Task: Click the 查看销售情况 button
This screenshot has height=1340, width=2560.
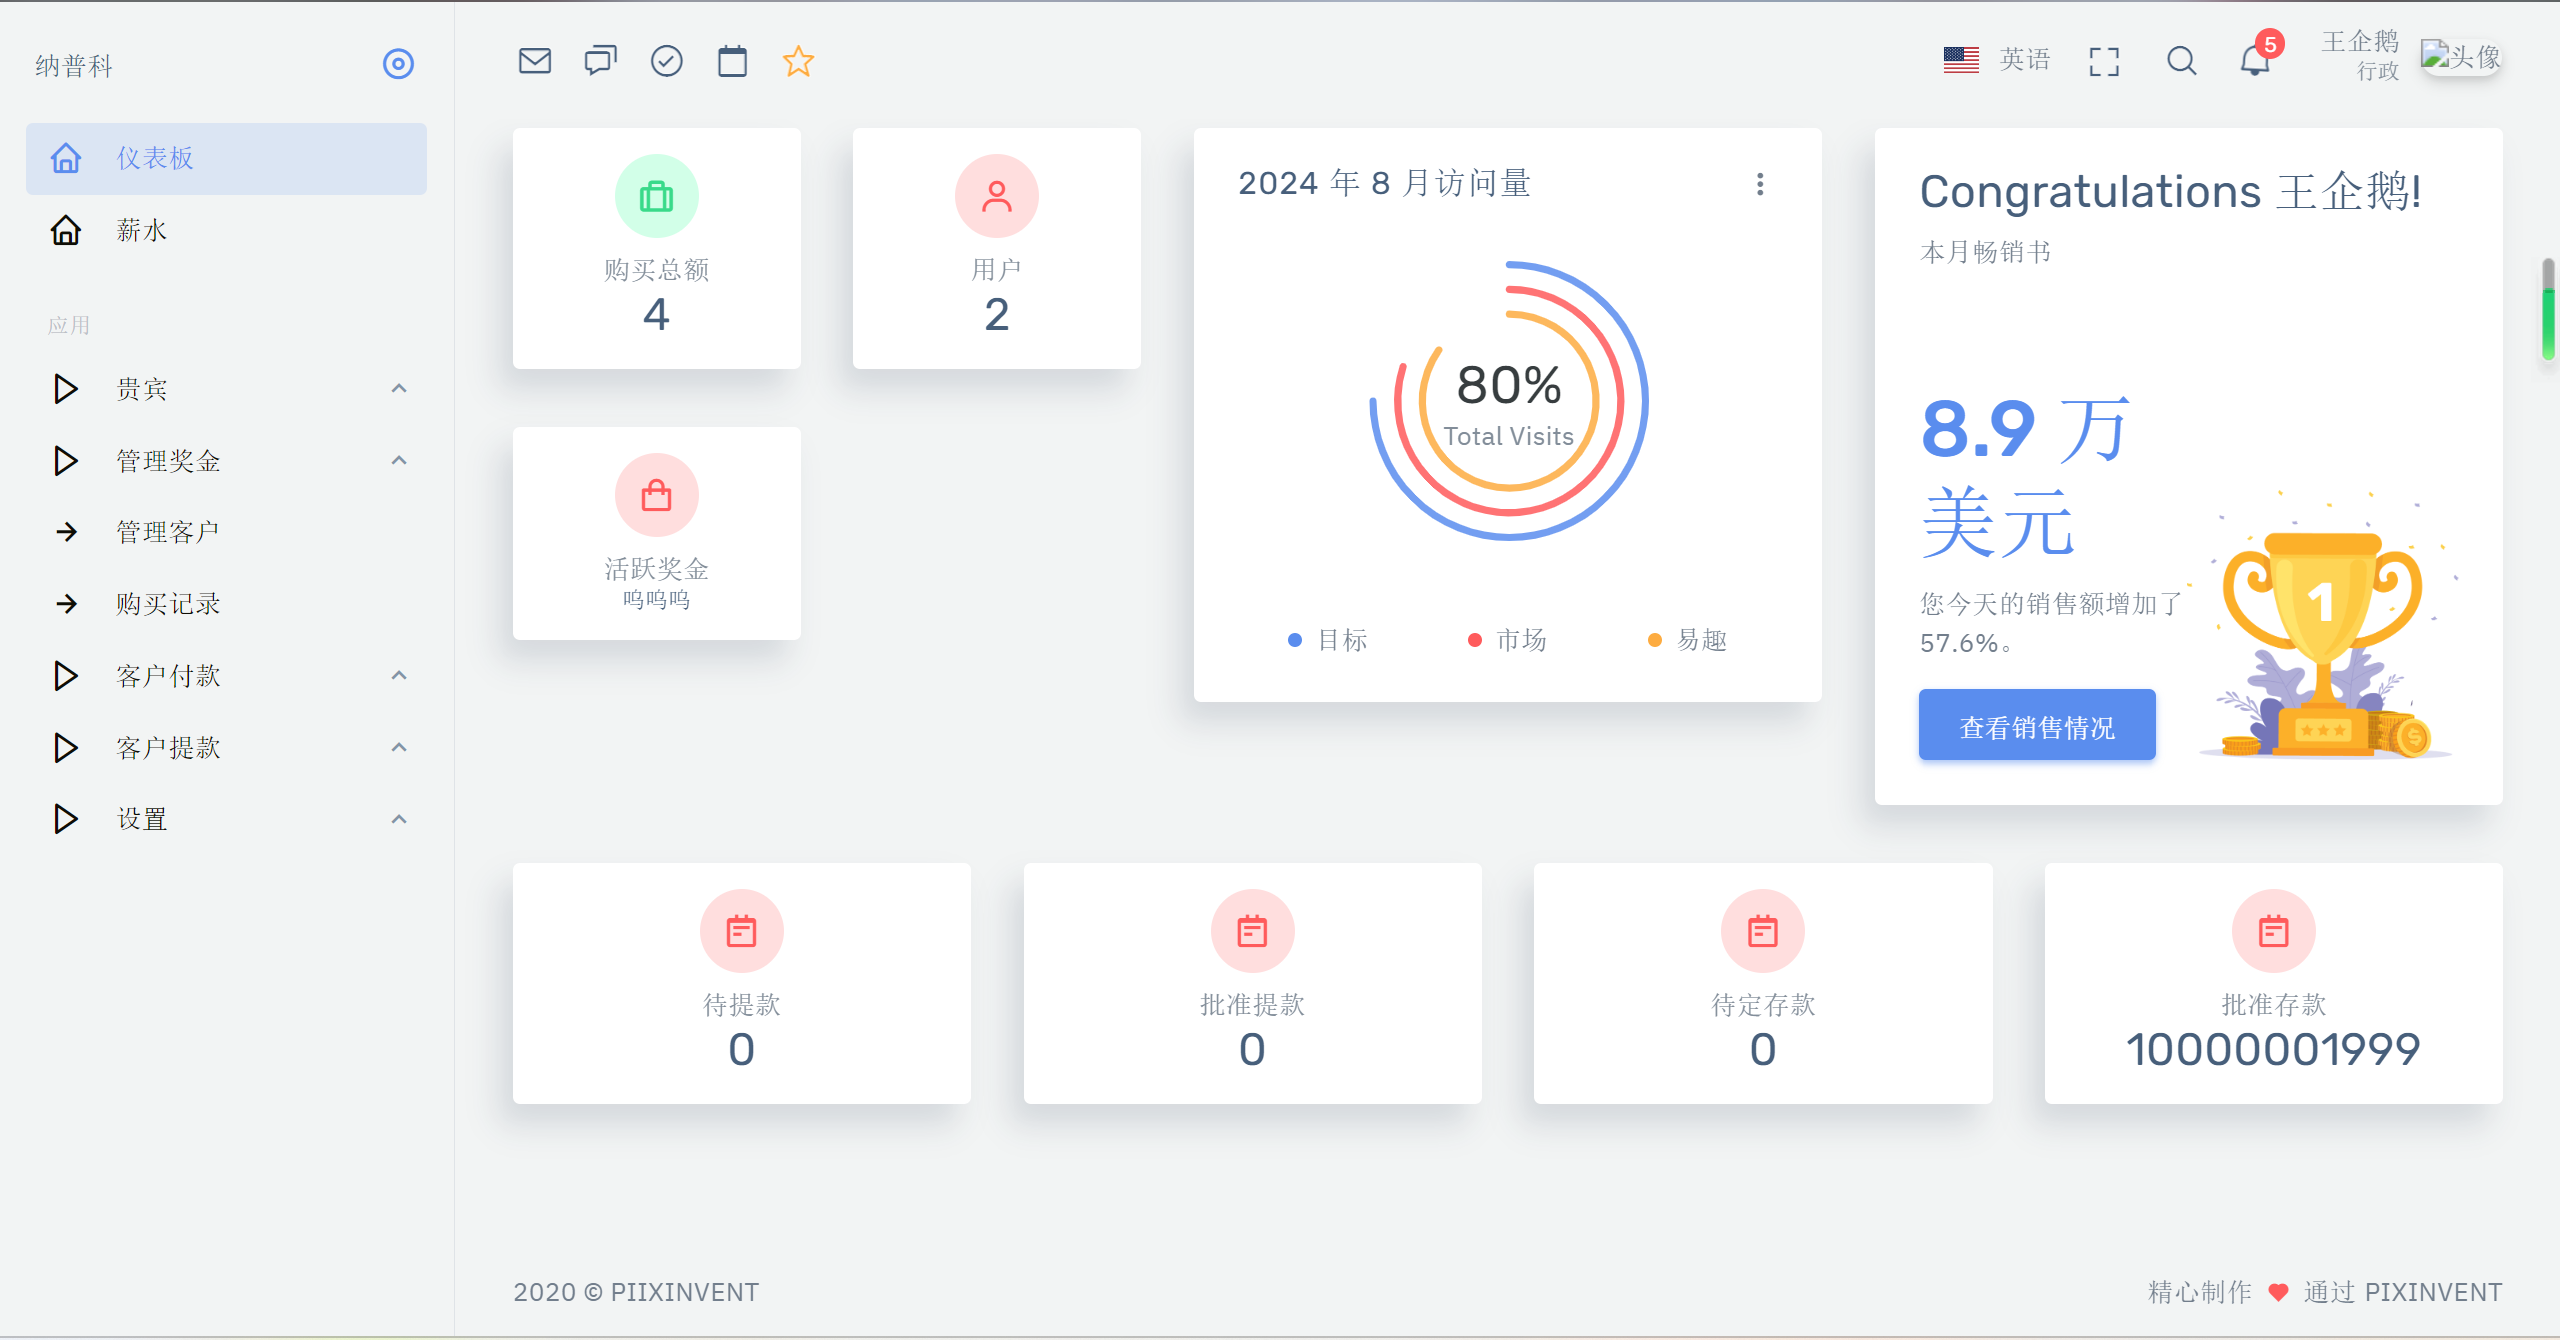Action: pyautogui.click(x=2036, y=727)
